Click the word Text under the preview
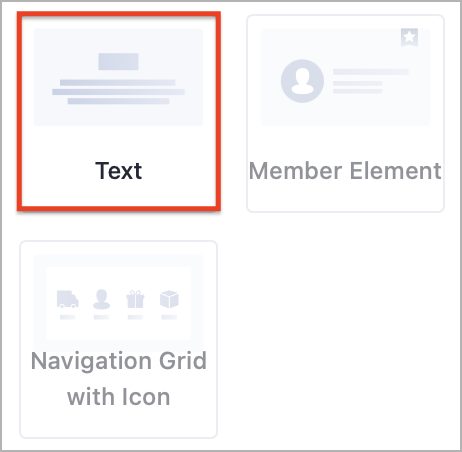 point(119,171)
